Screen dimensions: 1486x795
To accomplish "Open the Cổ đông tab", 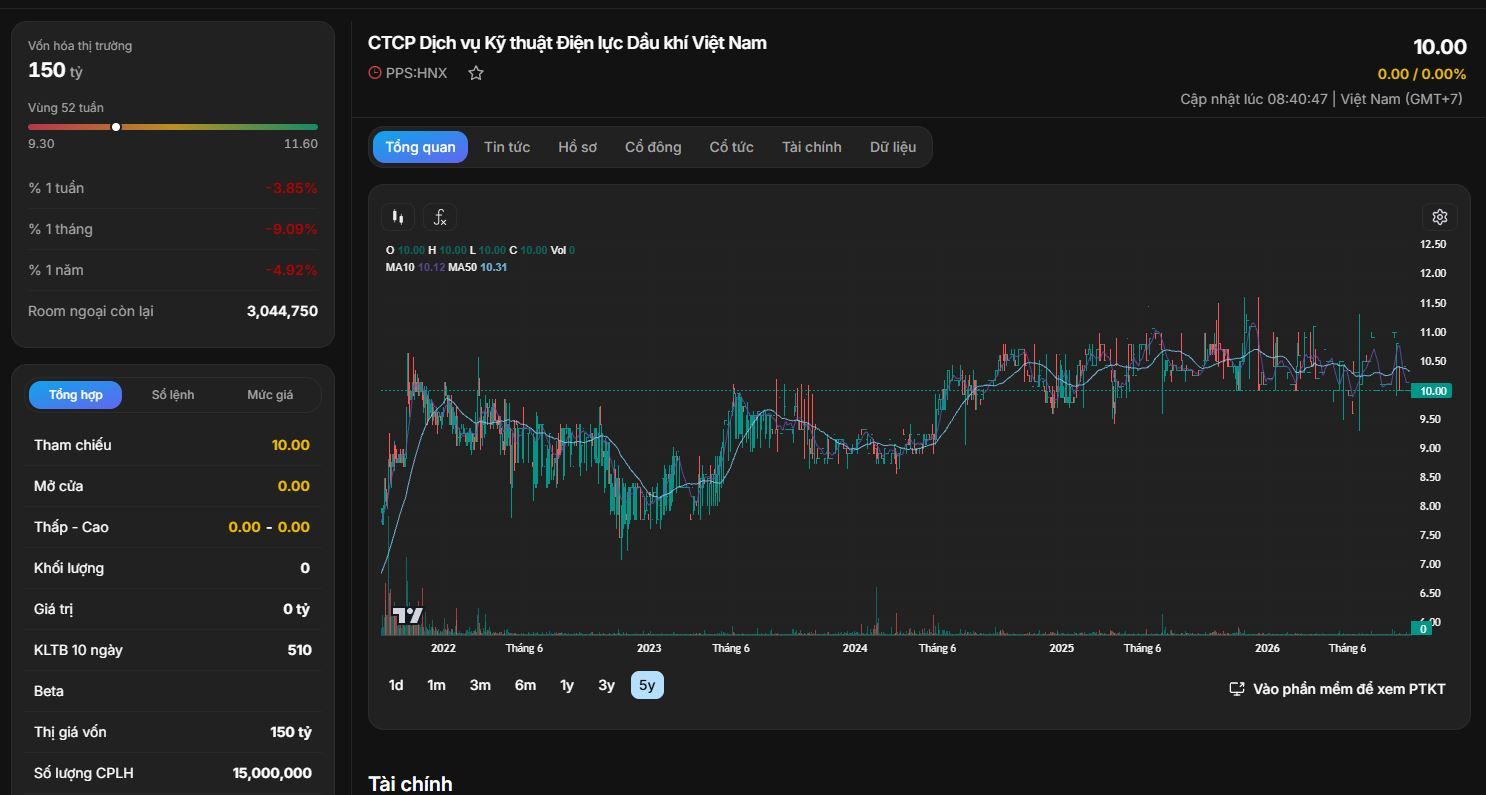I will [653, 147].
